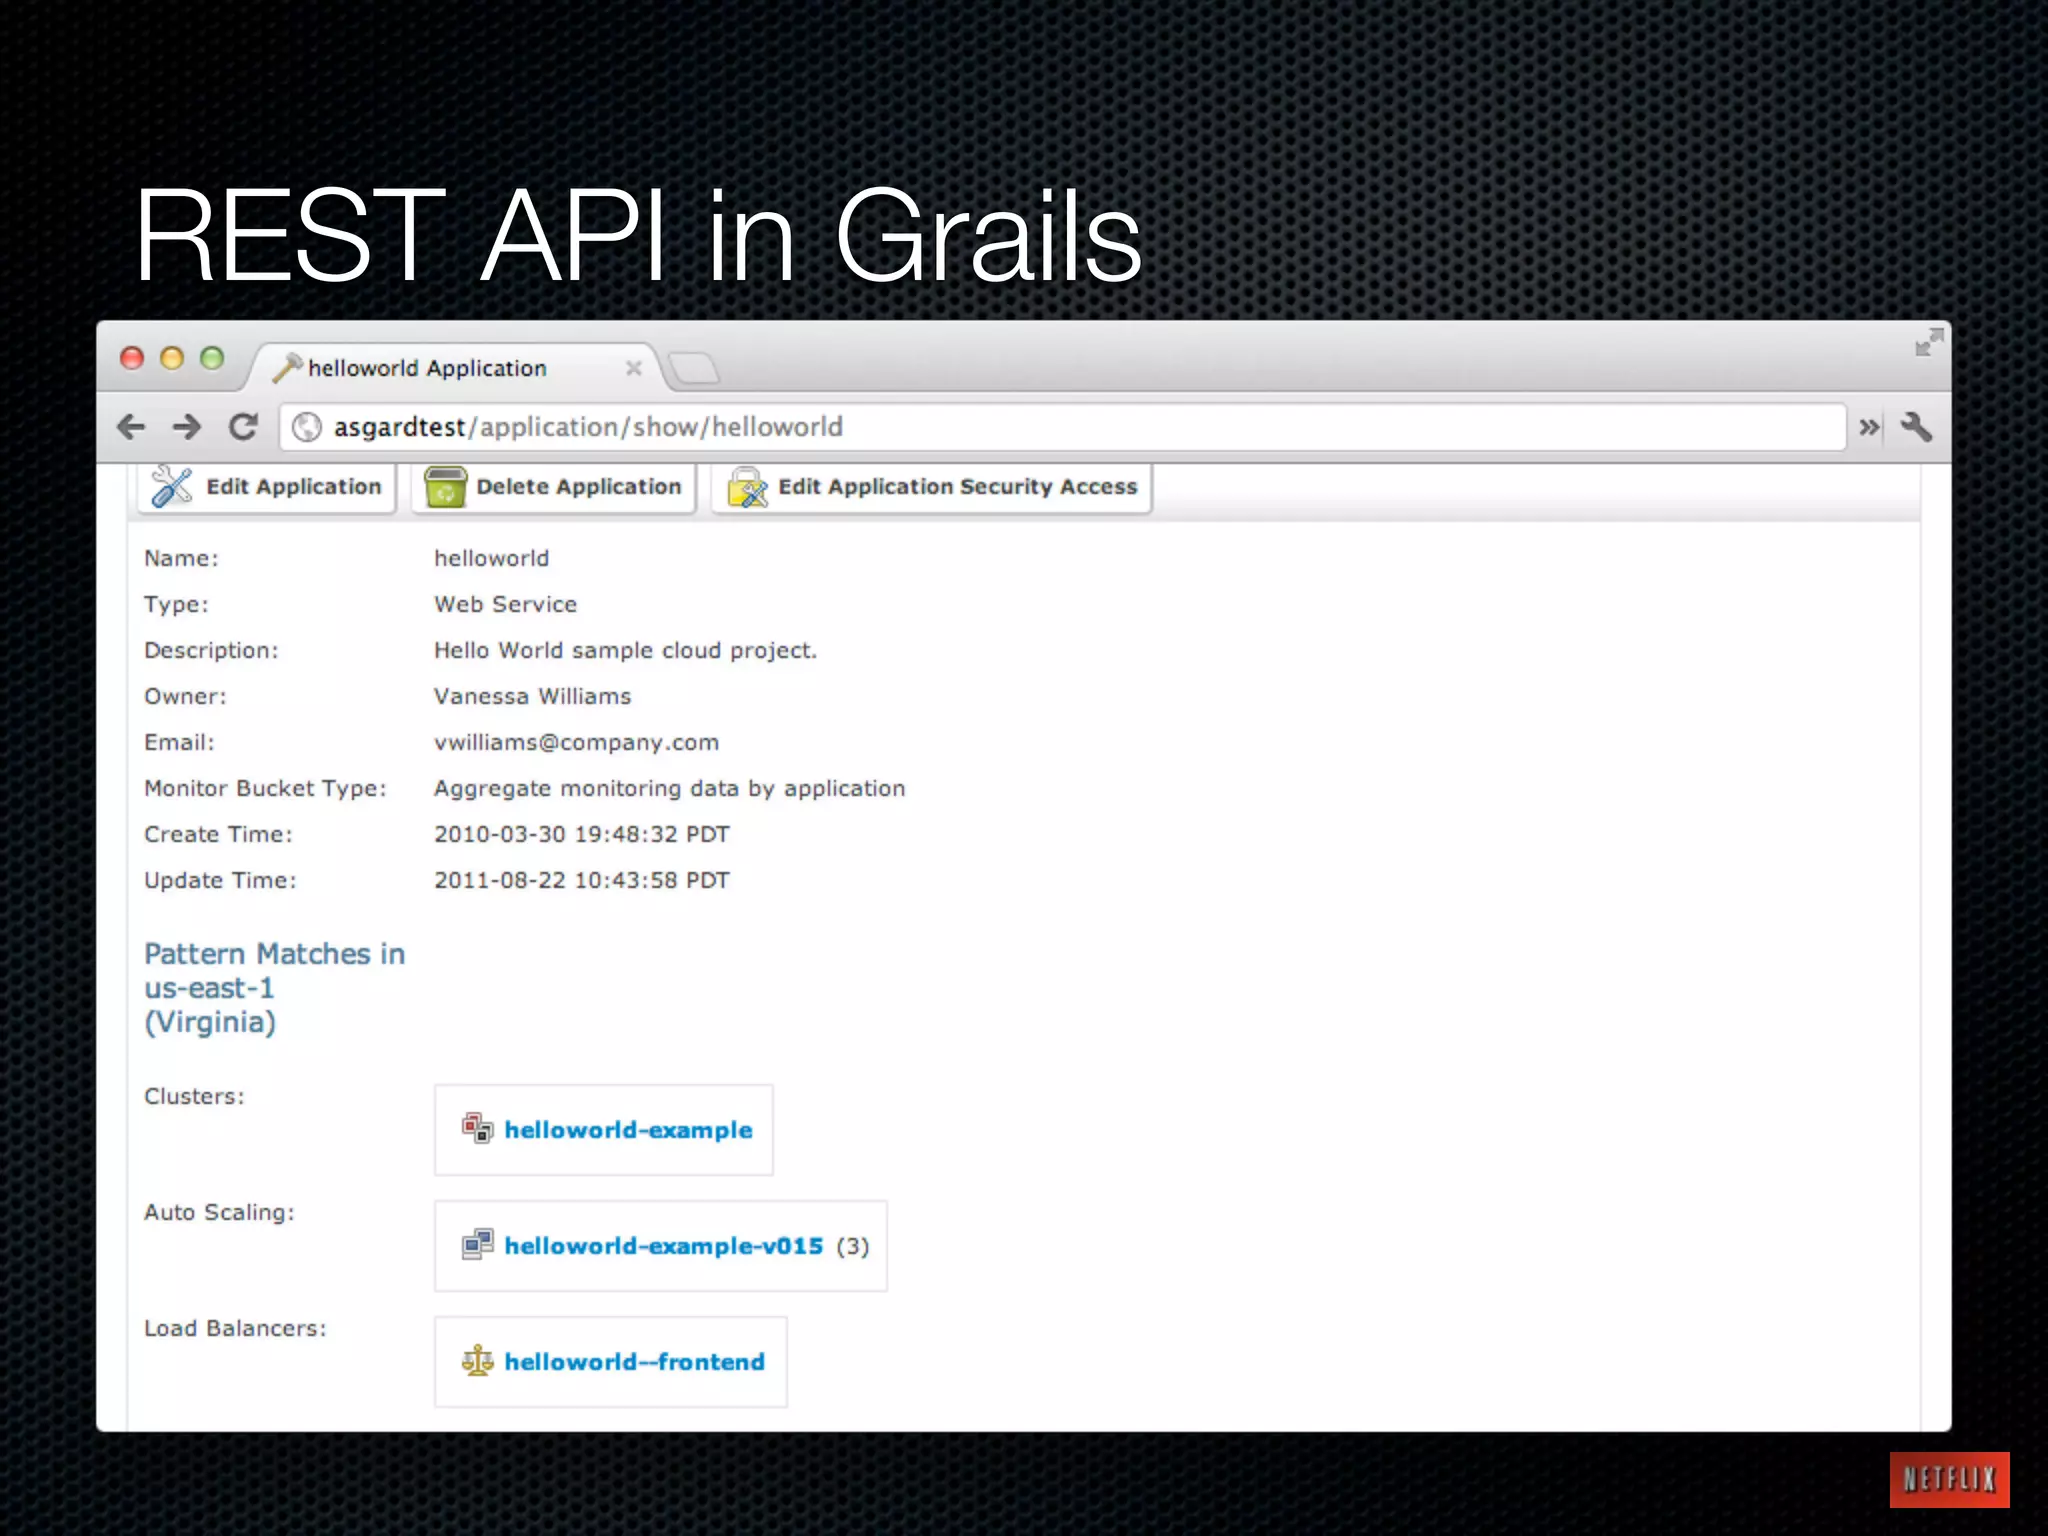Click Edit Application Security Access button
Image resolution: width=2048 pixels, height=1536 pixels.
point(932,487)
